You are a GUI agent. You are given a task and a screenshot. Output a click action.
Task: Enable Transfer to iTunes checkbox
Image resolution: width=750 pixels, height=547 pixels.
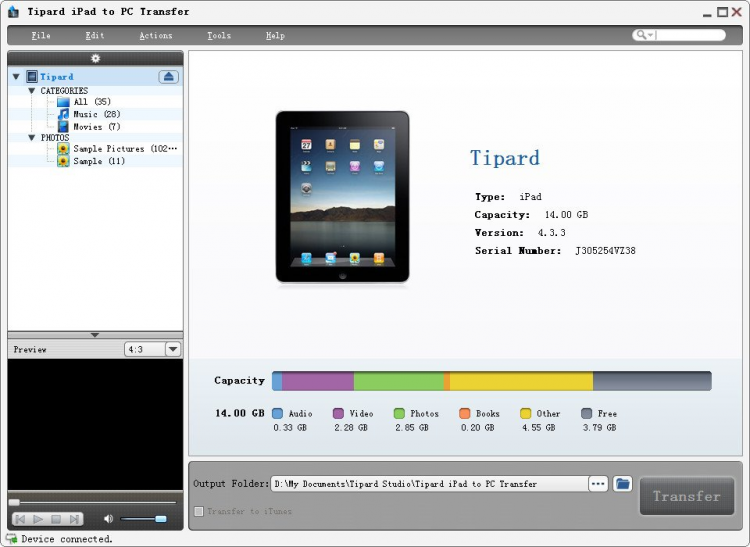pos(199,511)
